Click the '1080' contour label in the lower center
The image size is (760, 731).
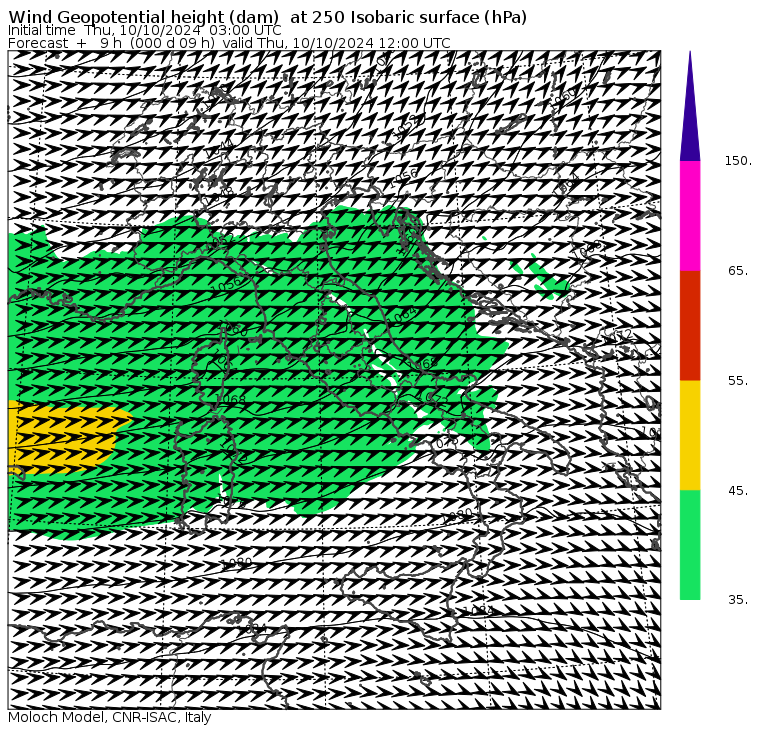pyautogui.click(x=236, y=563)
